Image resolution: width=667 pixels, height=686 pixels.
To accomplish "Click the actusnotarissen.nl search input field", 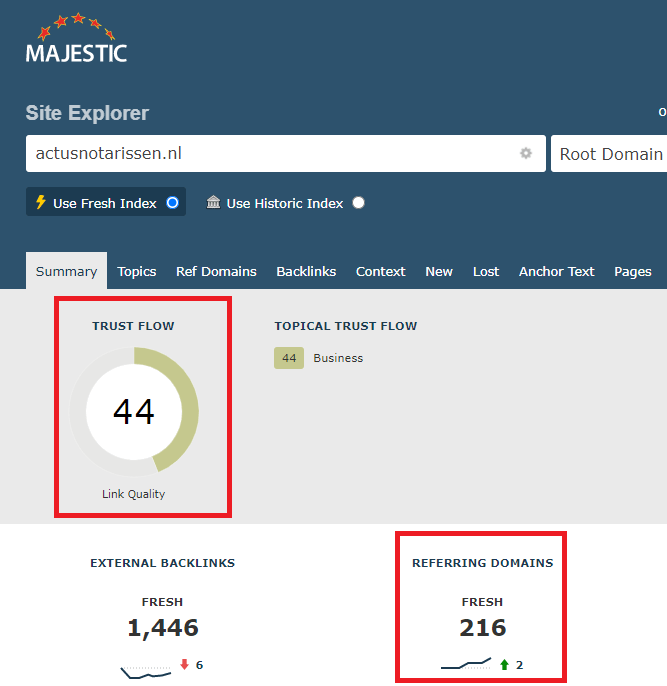I will [270, 154].
